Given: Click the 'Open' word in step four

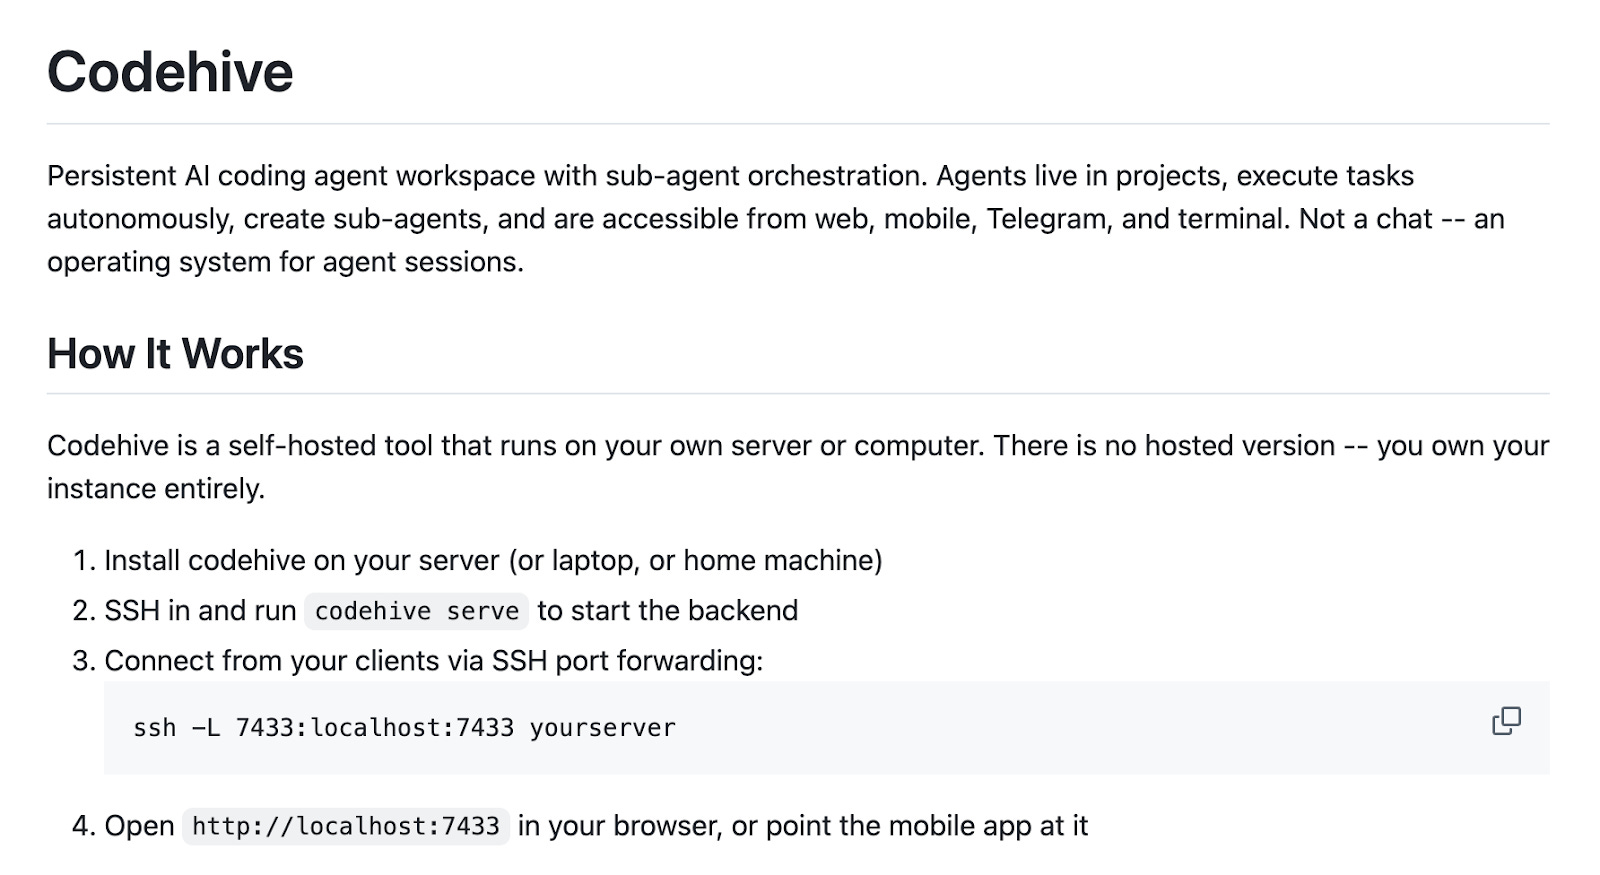Looking at the screenshot, I should point(139,826).
